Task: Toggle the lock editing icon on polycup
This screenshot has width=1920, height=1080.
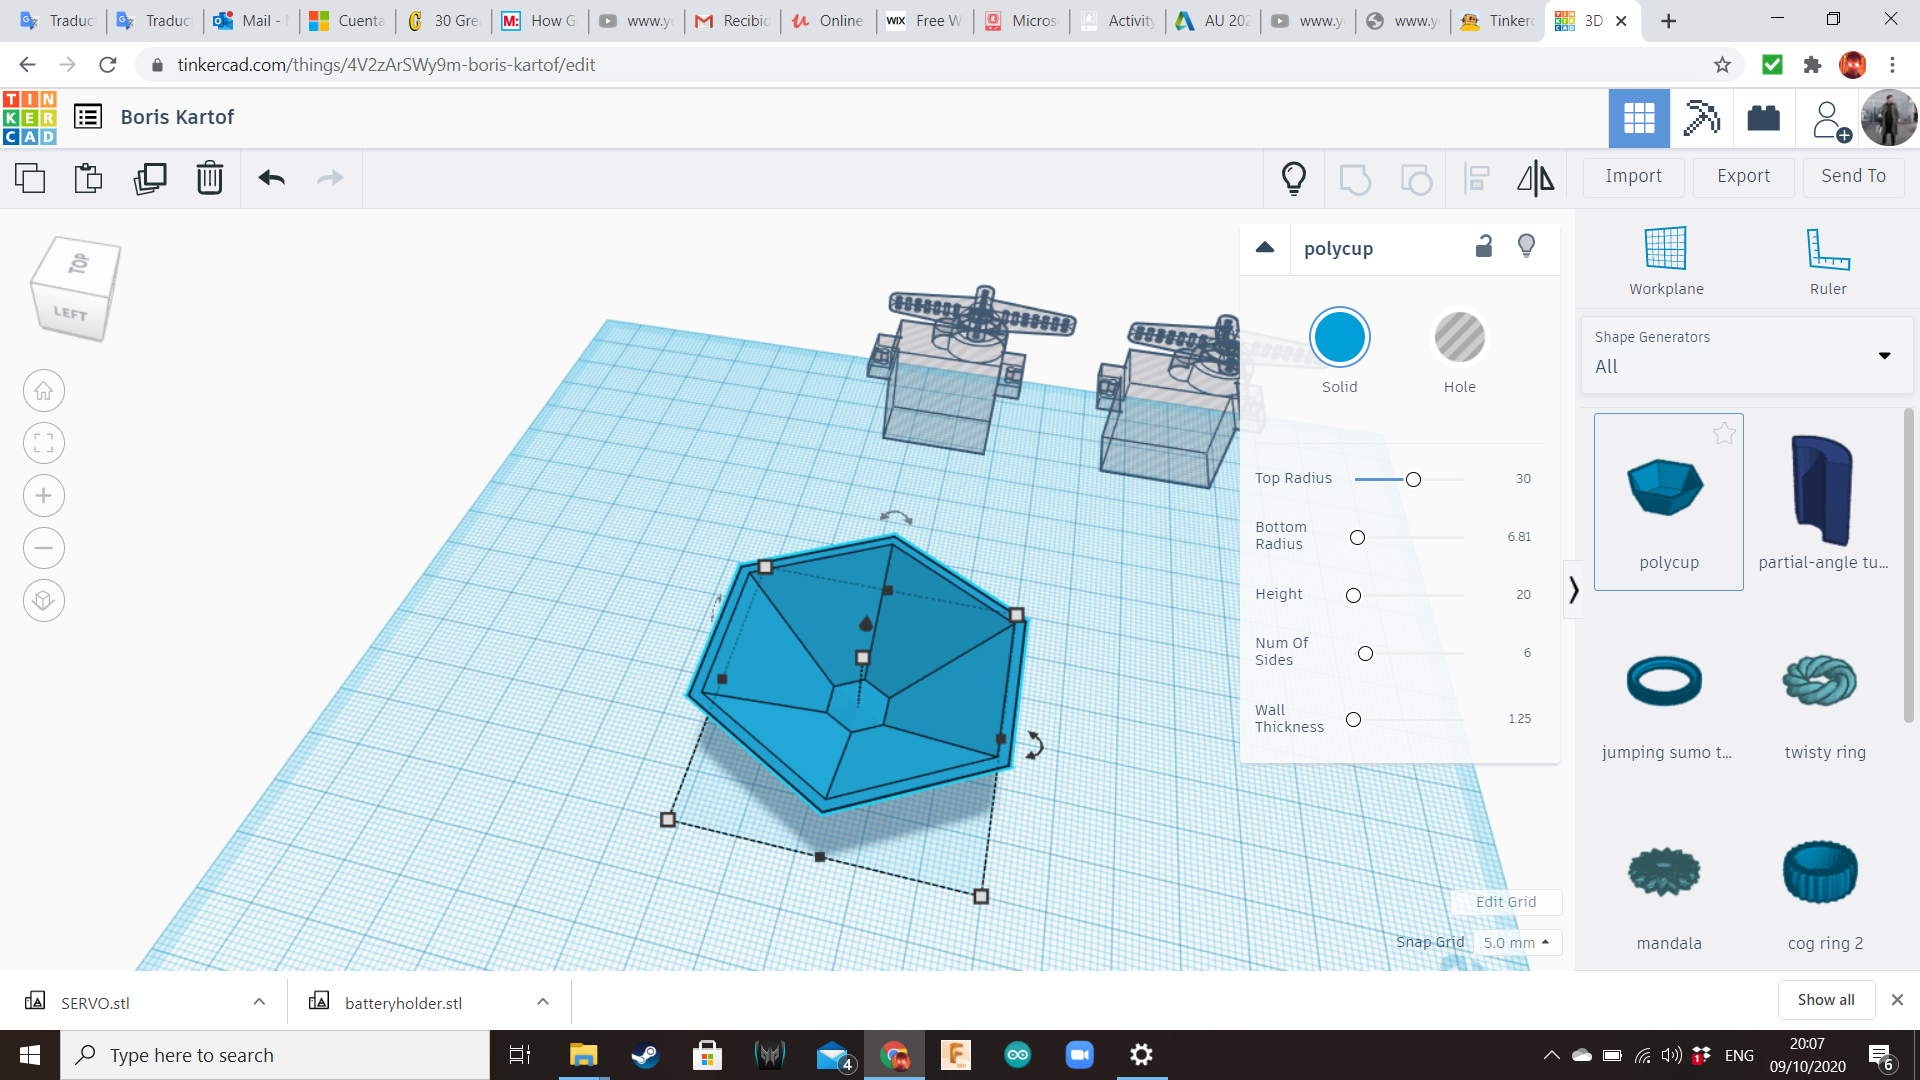Action: [x=1484, y=247]
